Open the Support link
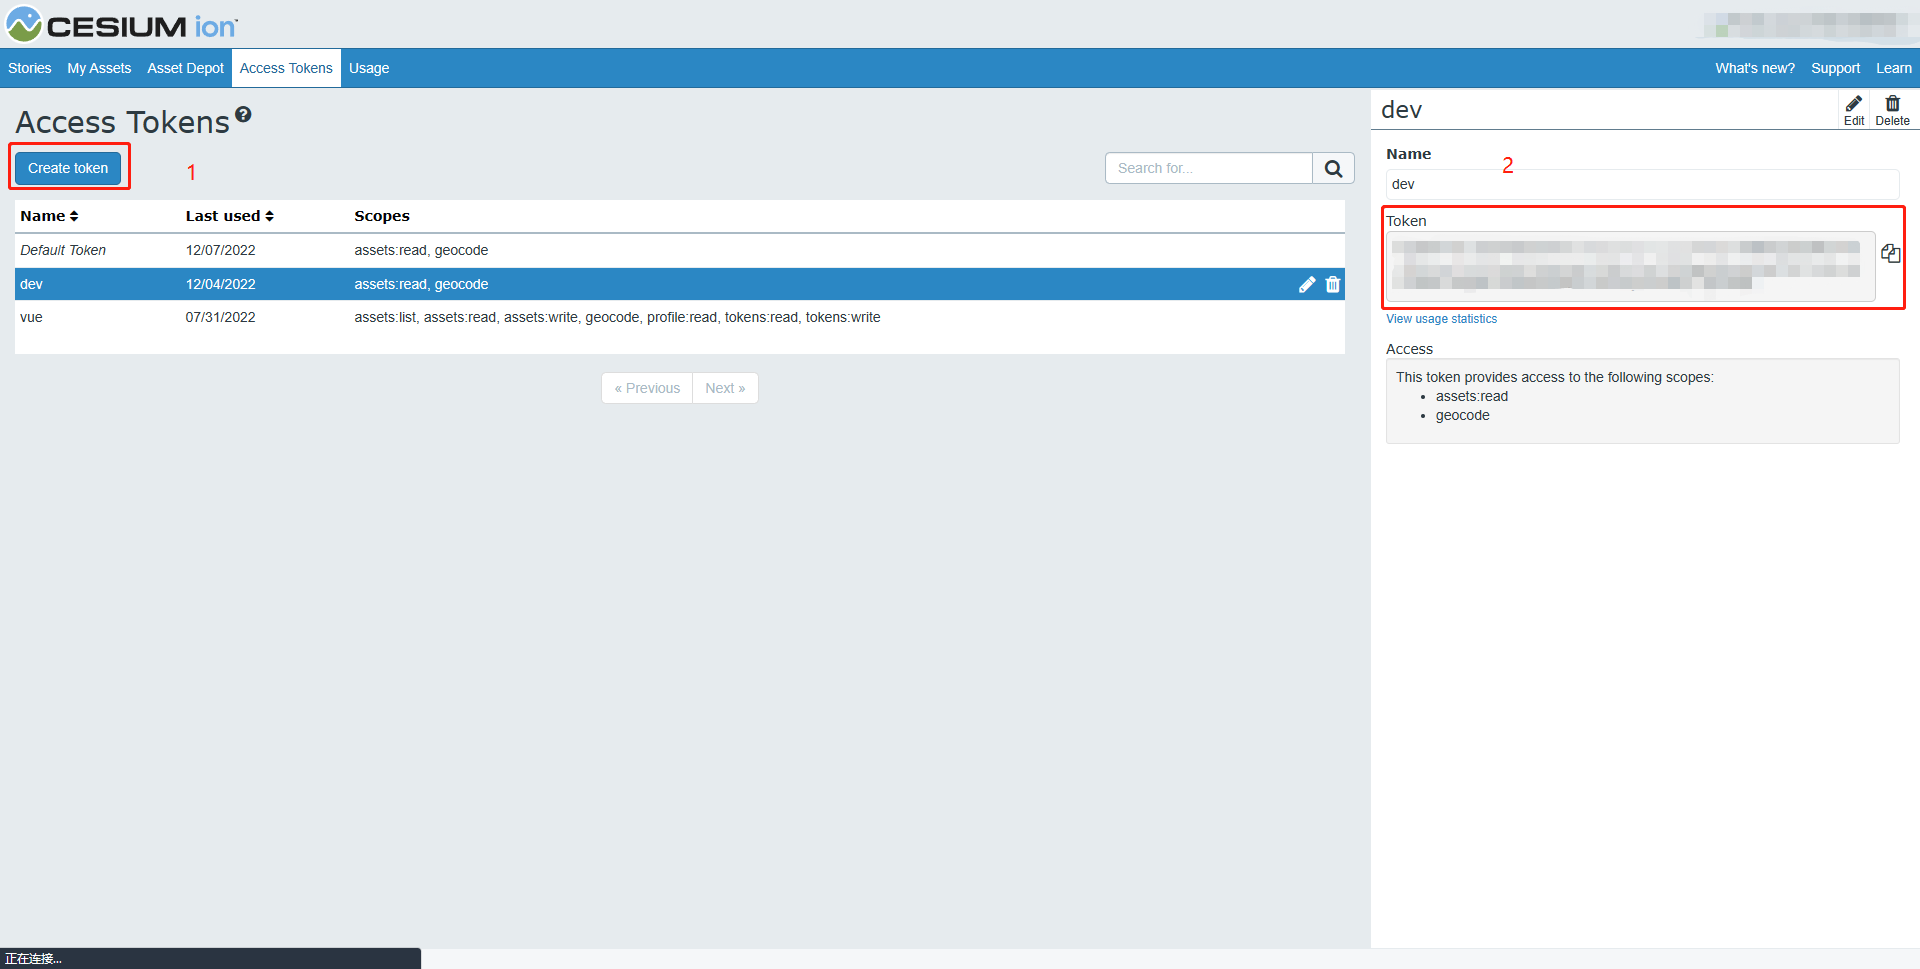 pos(1835,68)
